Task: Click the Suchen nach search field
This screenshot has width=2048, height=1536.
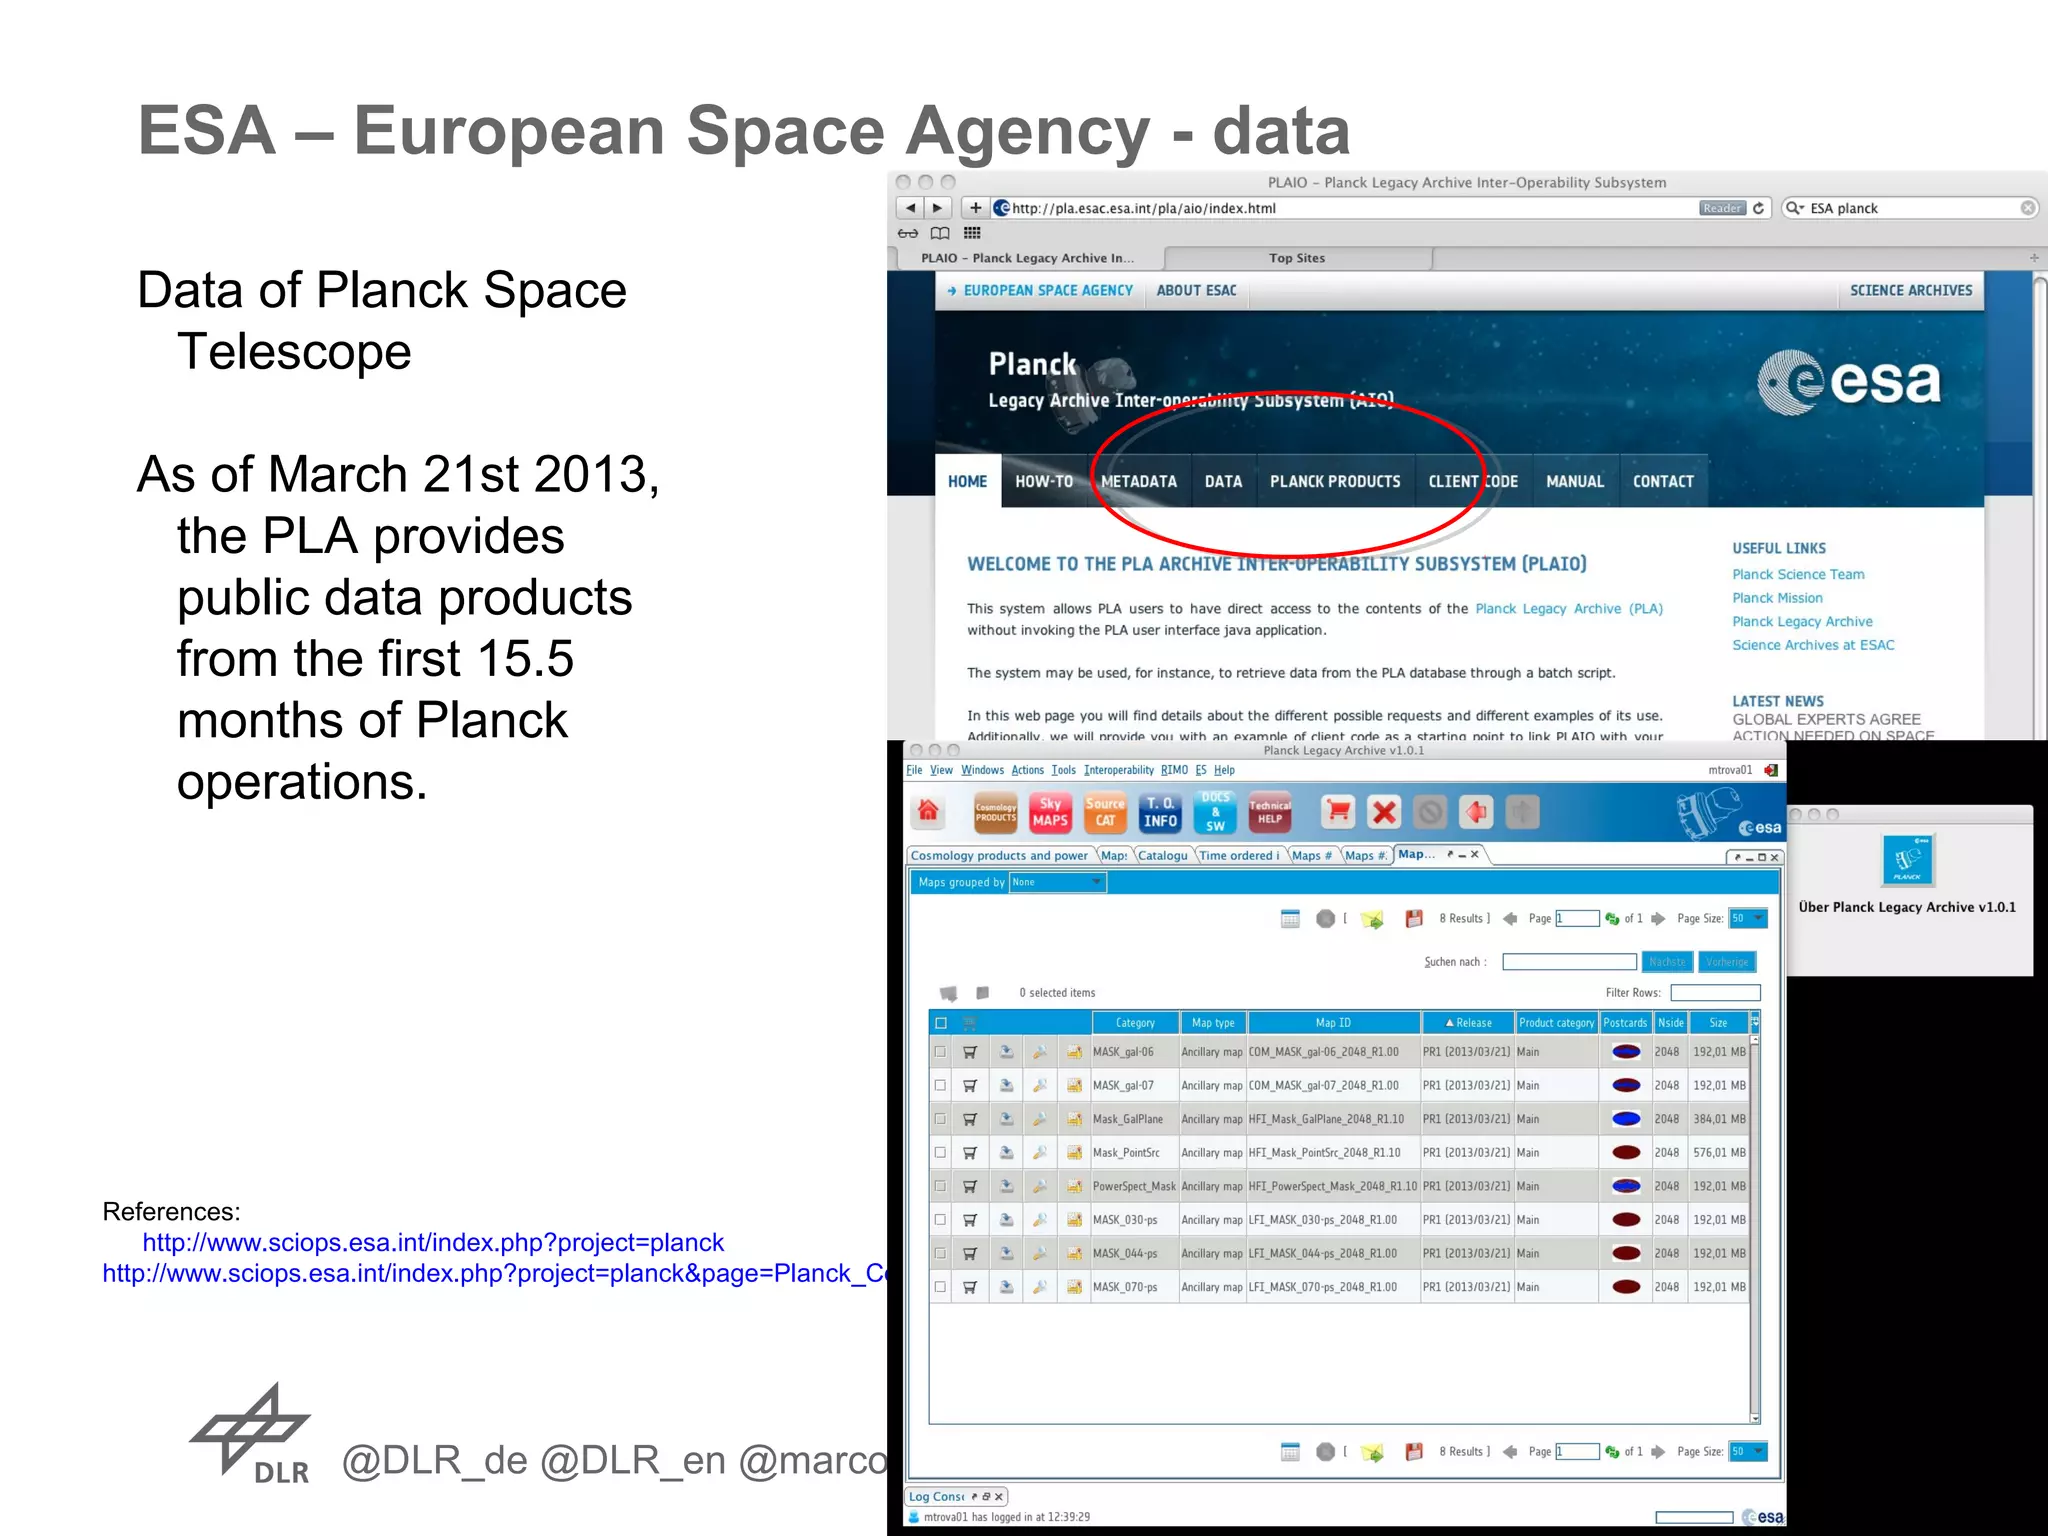Action: point(1569,962)
